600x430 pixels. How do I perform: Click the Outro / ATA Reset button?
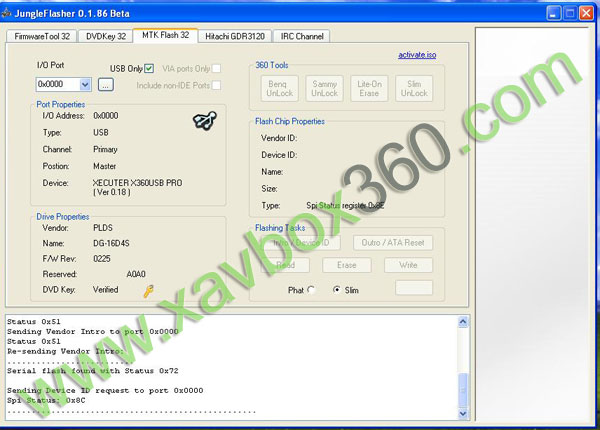click(x=393, y=243)
